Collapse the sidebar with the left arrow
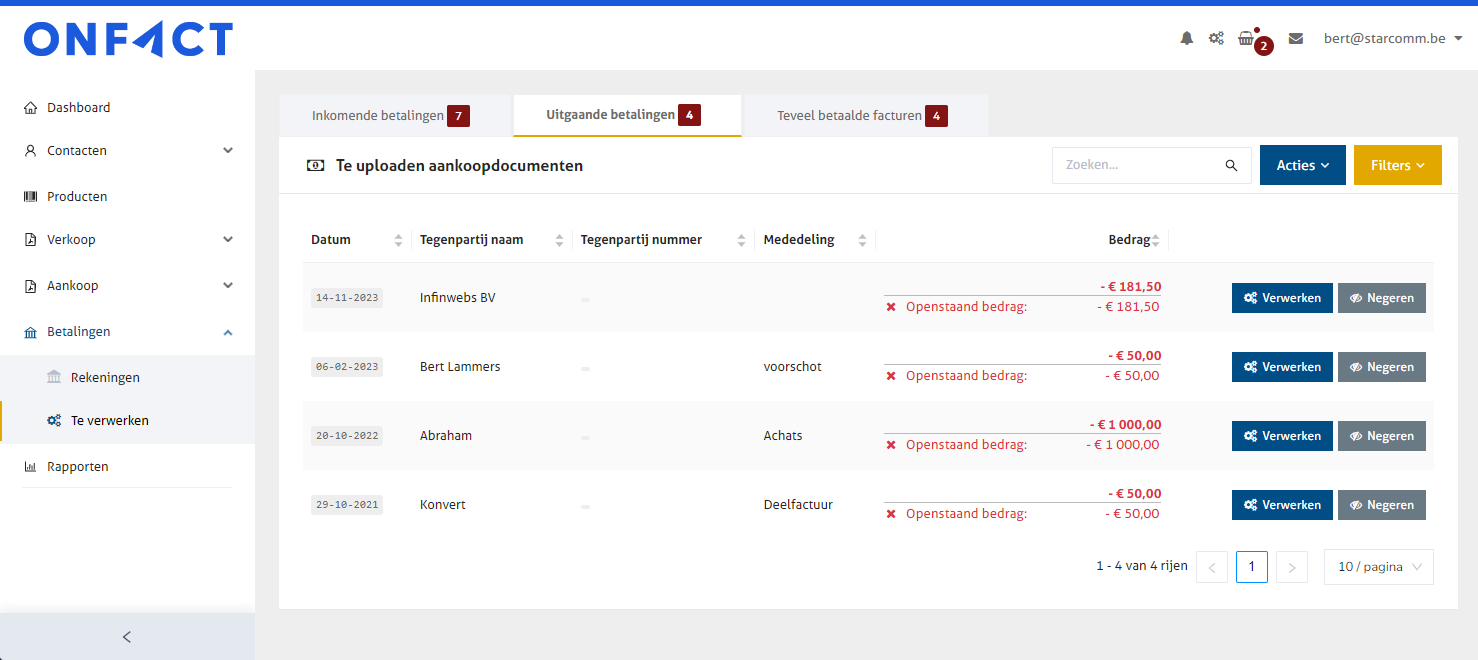 [x=127, y=637]
